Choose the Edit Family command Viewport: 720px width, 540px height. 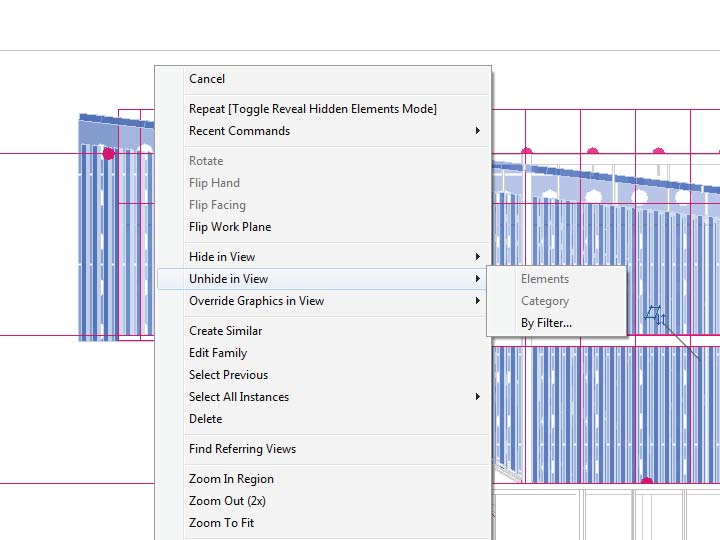coord(218,353)
